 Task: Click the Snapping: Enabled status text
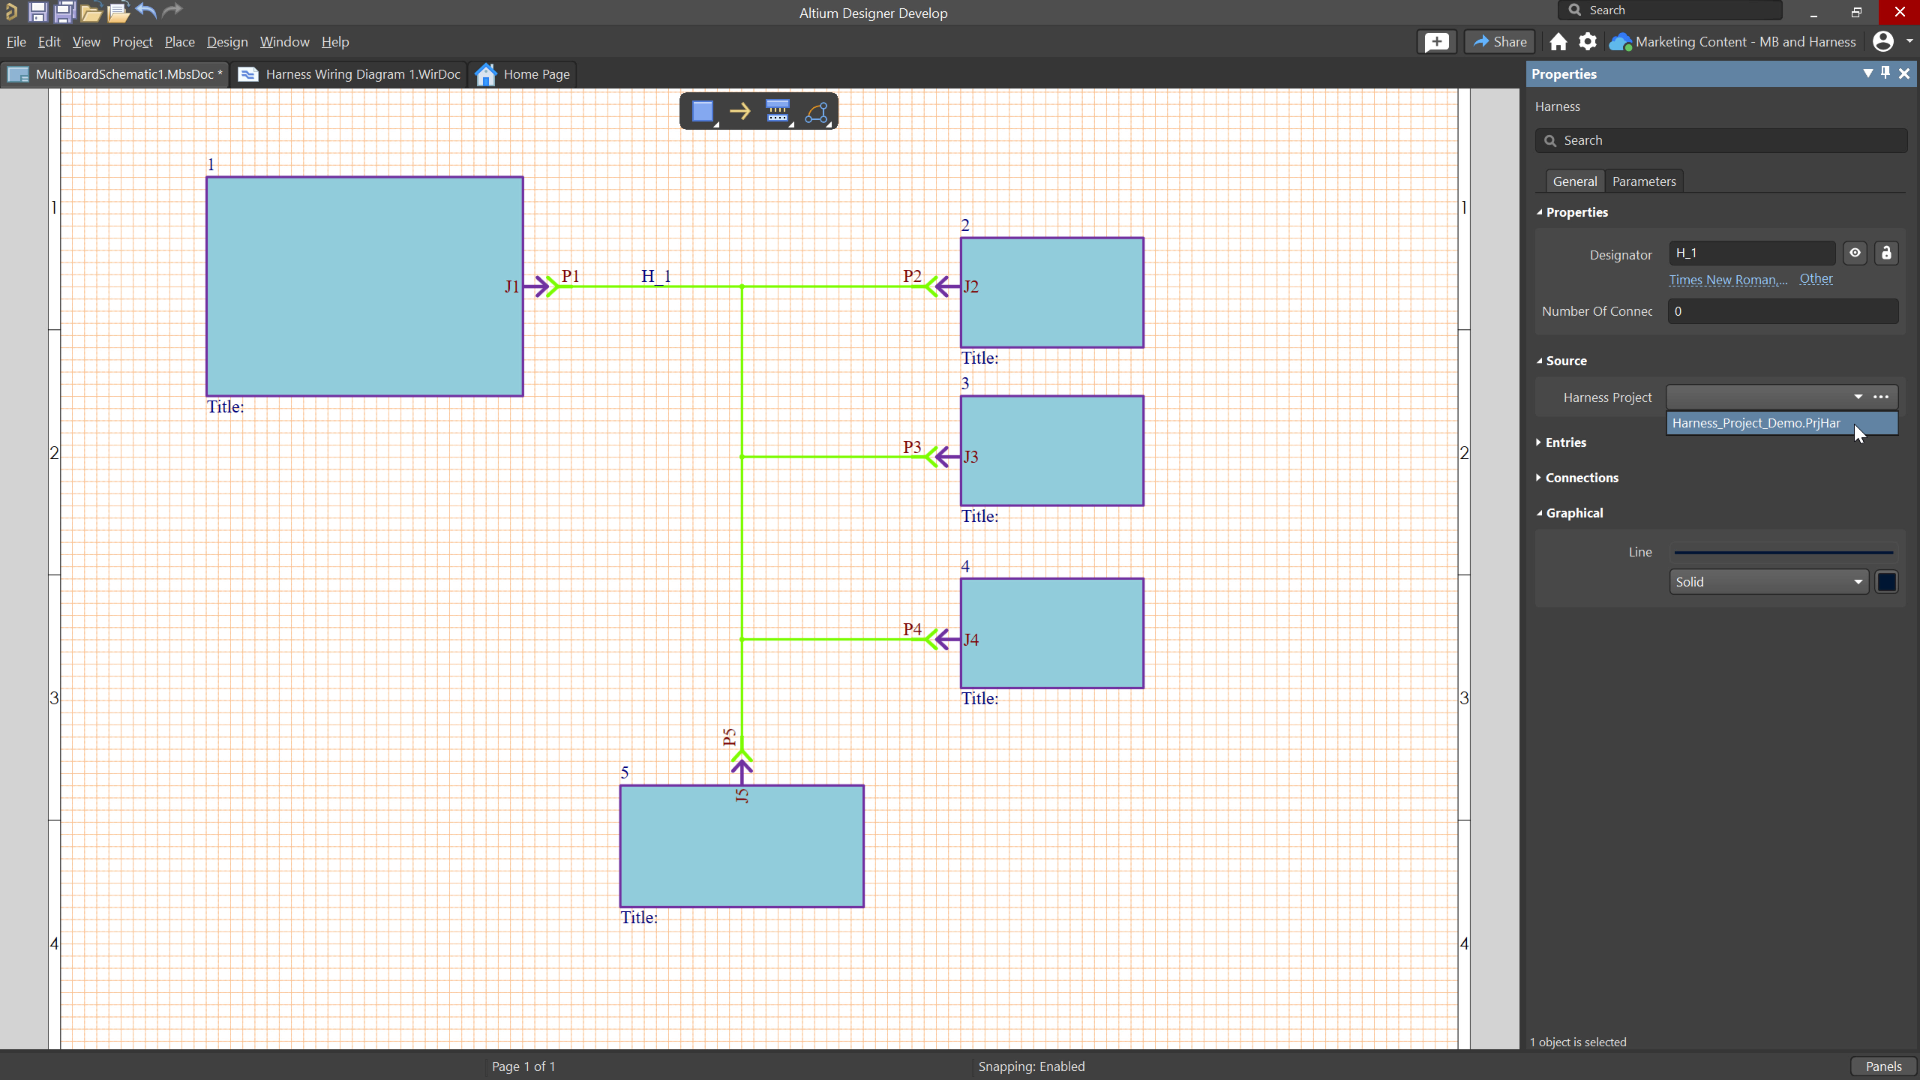[1031, 1066]
